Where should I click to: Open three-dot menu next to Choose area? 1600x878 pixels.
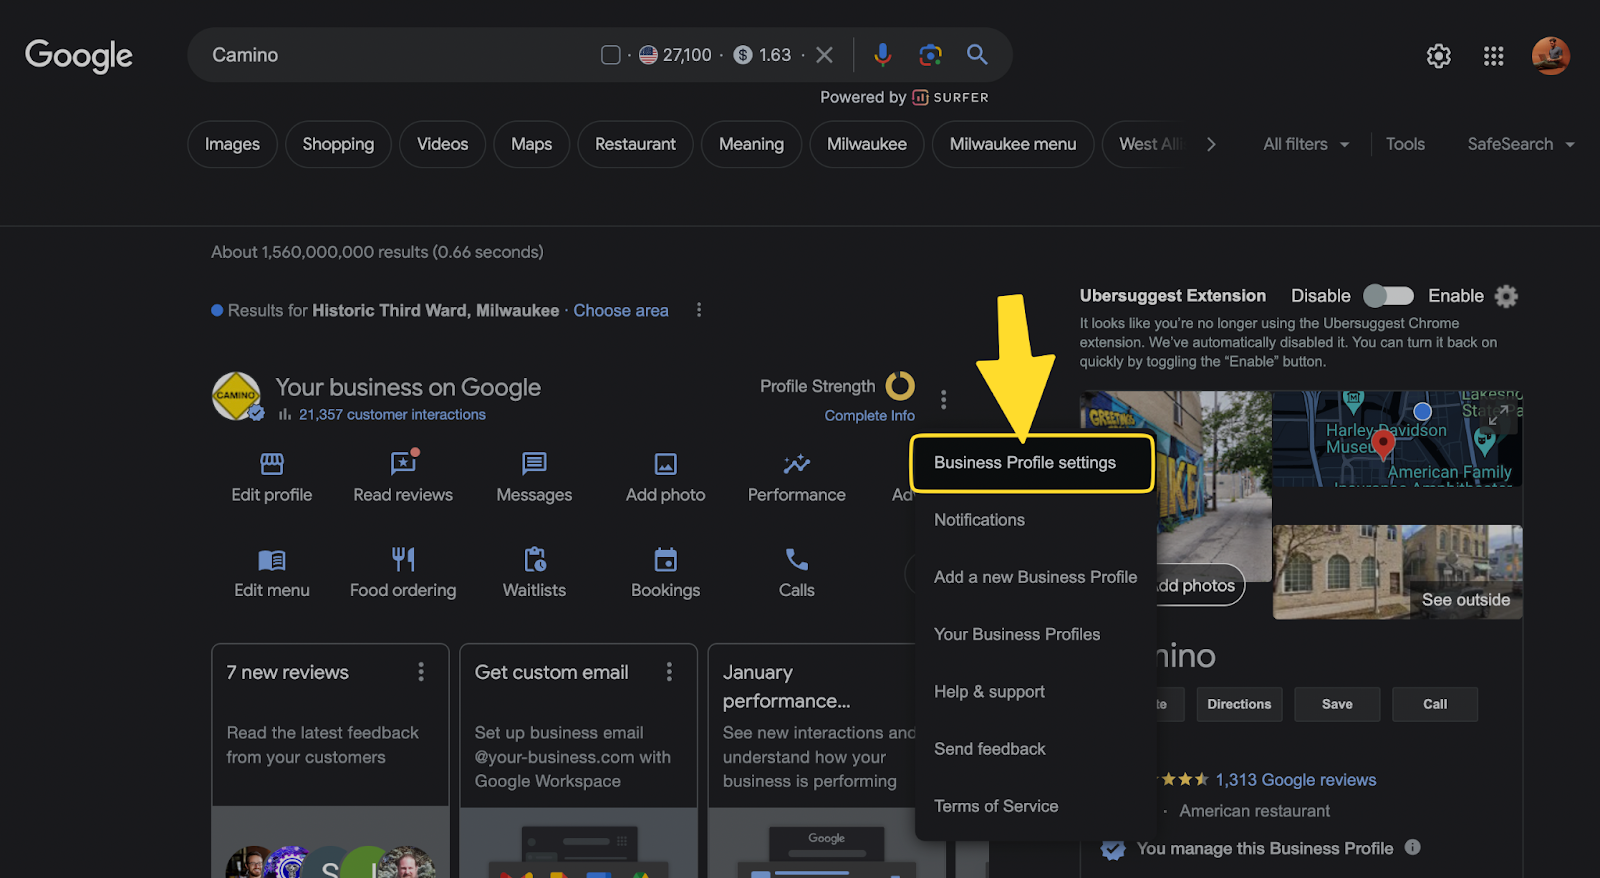pyautogui.click(x=699, y=310)
